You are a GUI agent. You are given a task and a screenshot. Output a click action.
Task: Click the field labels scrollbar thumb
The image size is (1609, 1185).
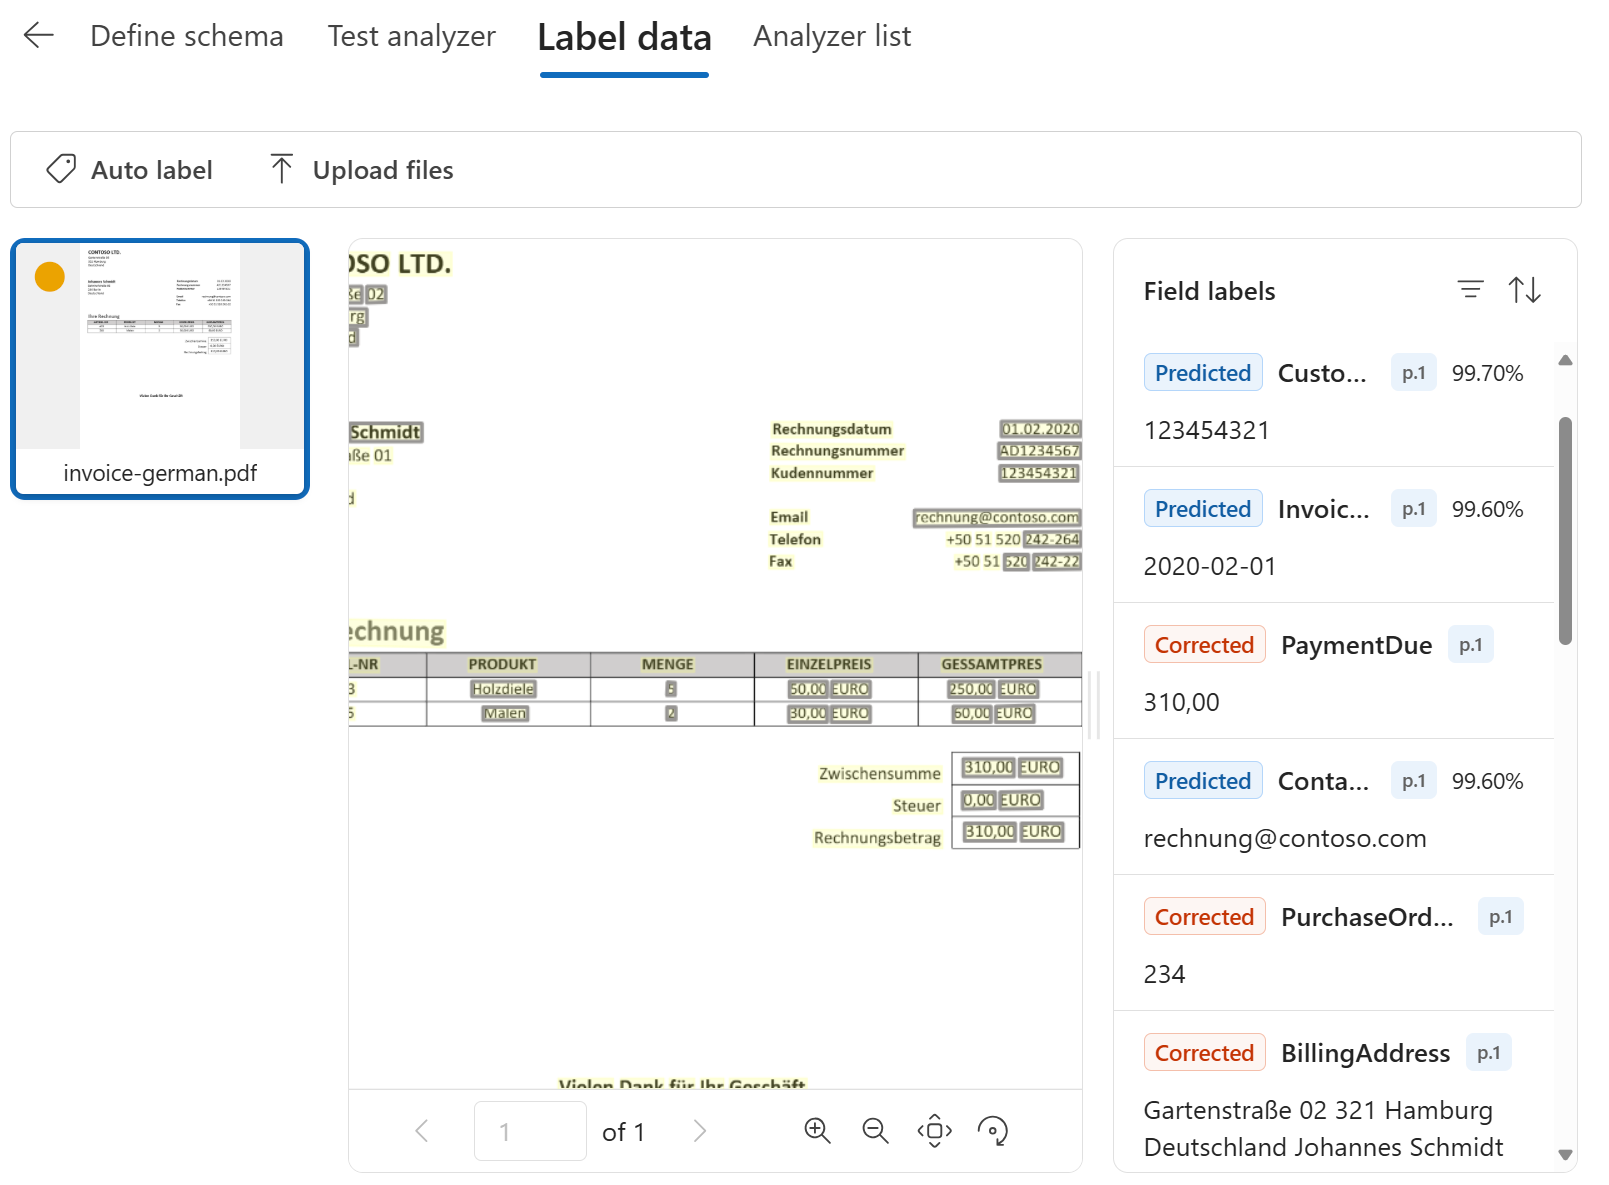coord(1565,530)
